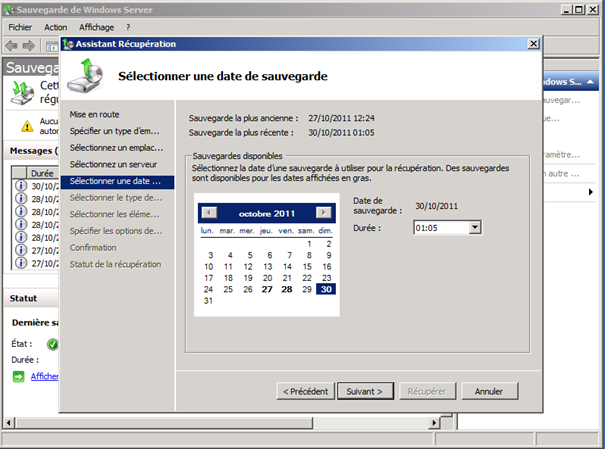Screen dimensions: 605x449
Task: Click the horizontal scrollbar left arrow
Action: [9, 423]
